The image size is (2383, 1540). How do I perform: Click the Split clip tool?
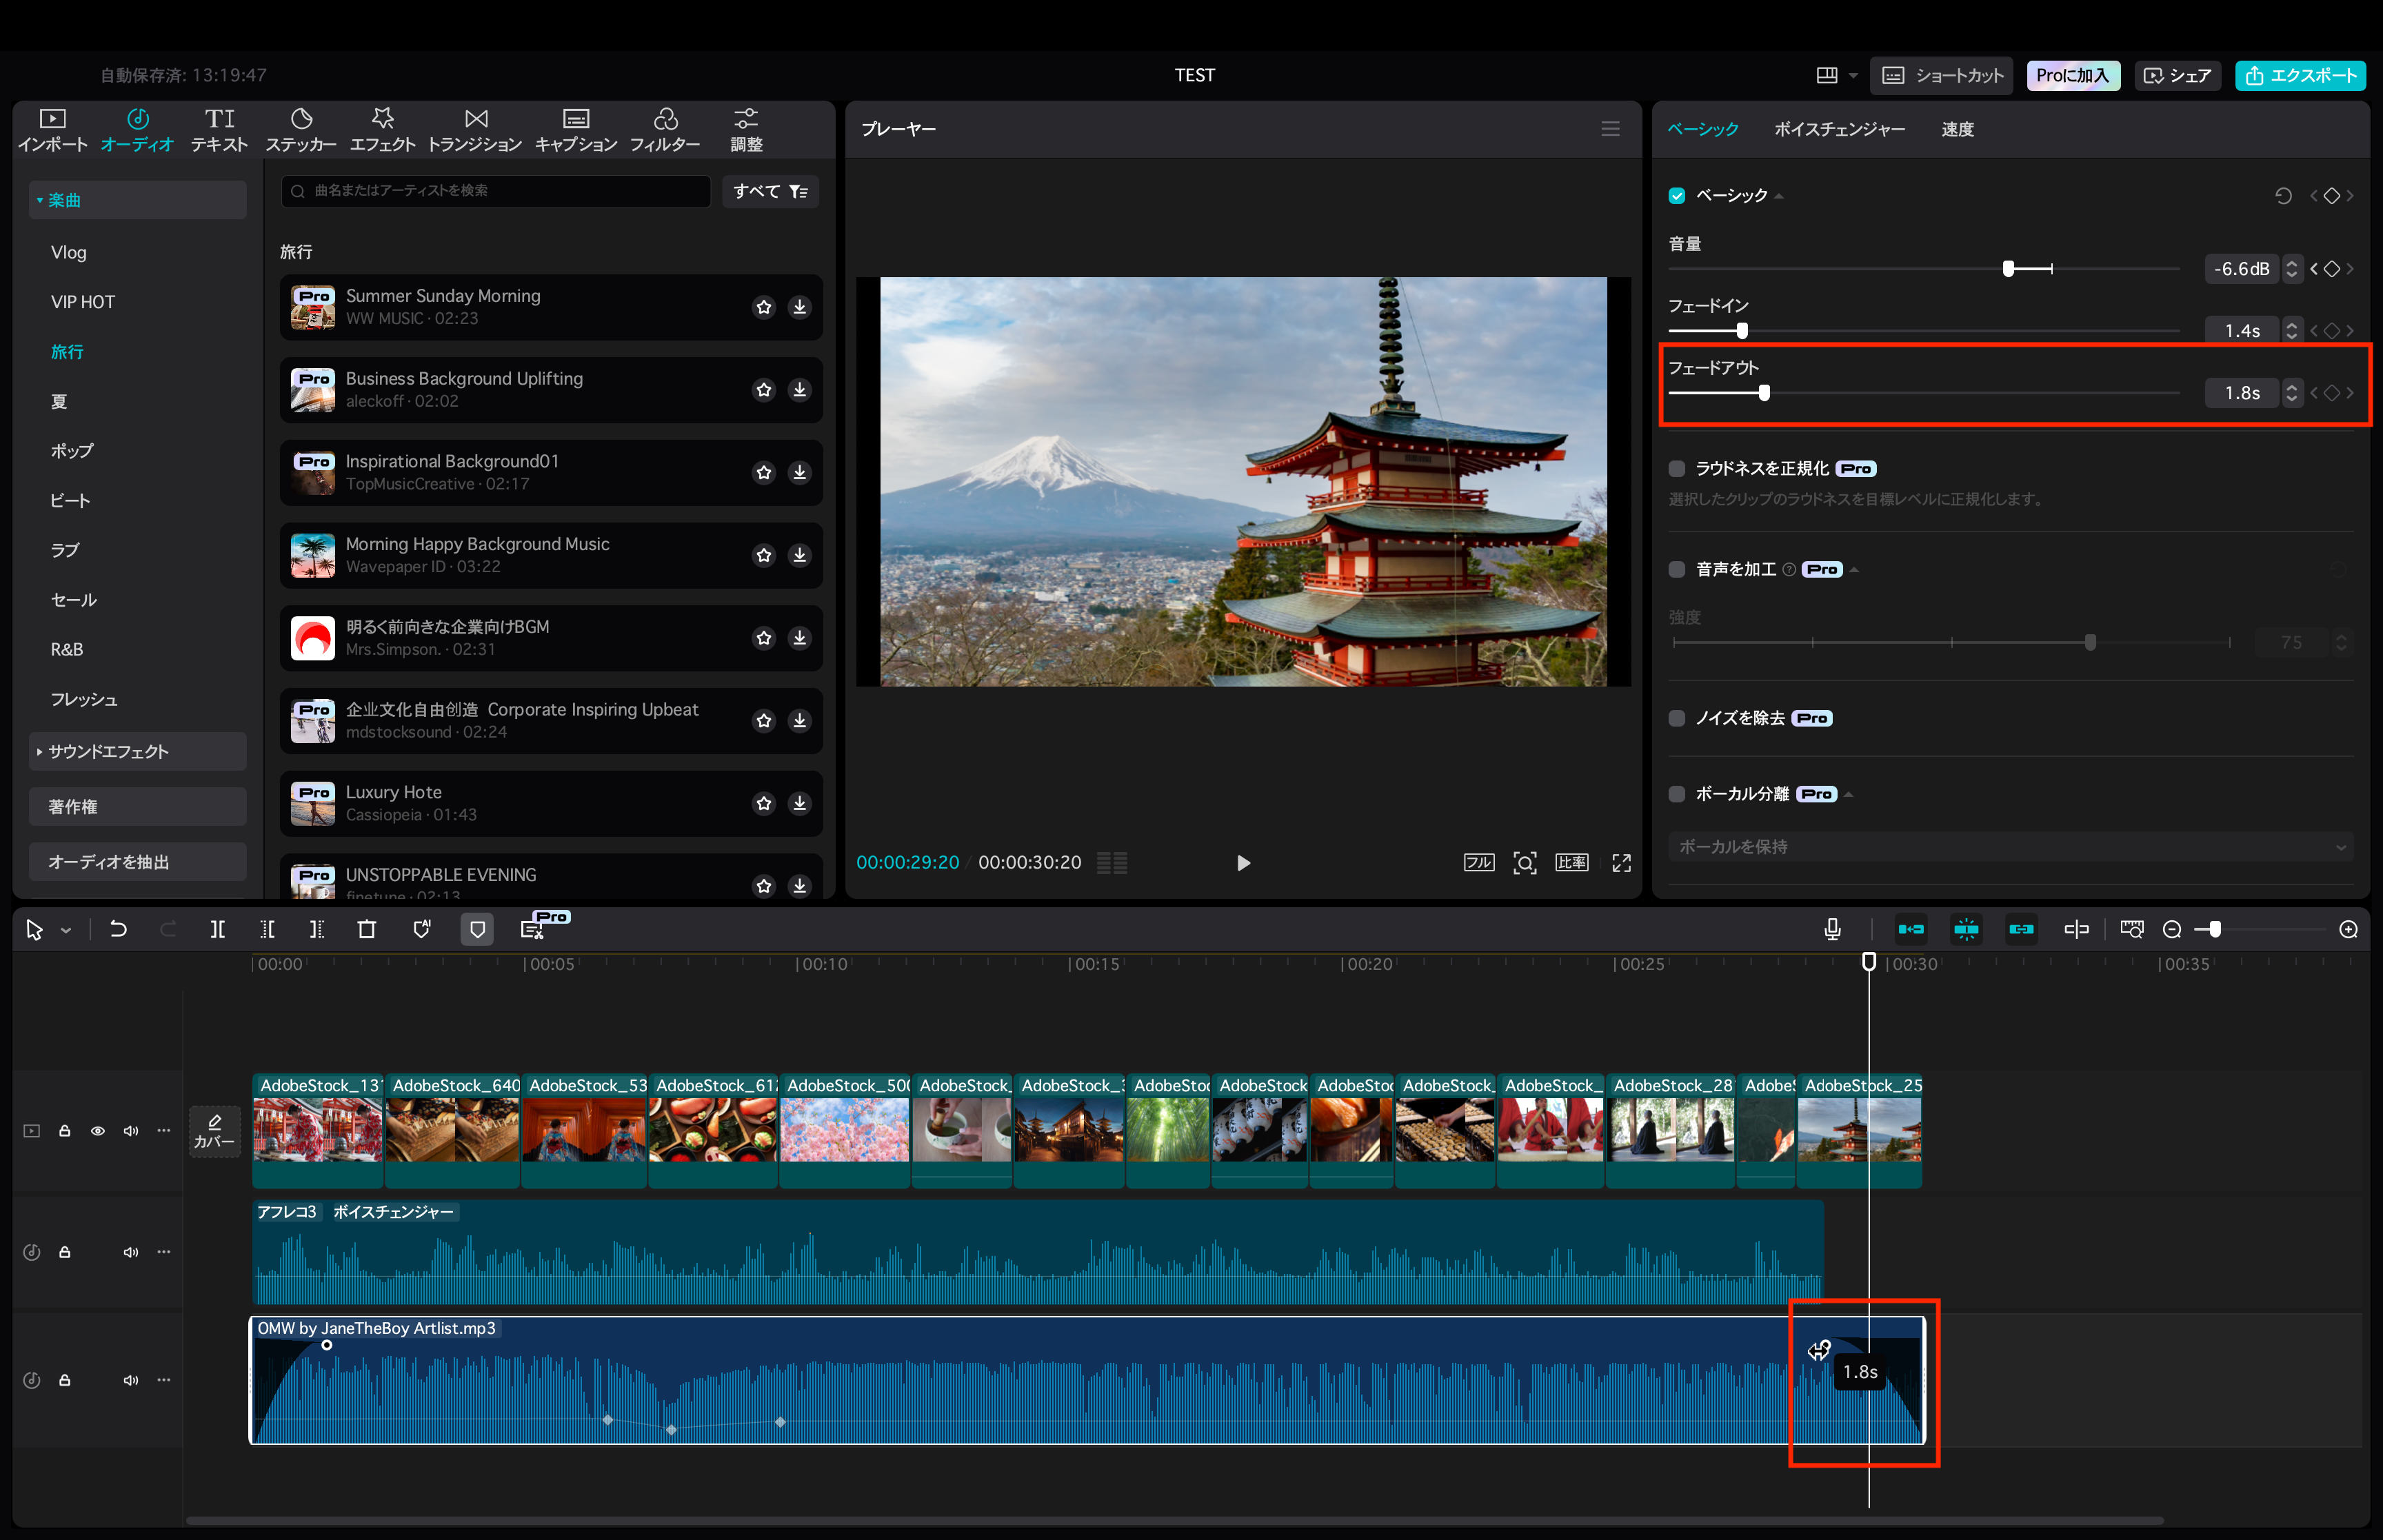(217, 929)
